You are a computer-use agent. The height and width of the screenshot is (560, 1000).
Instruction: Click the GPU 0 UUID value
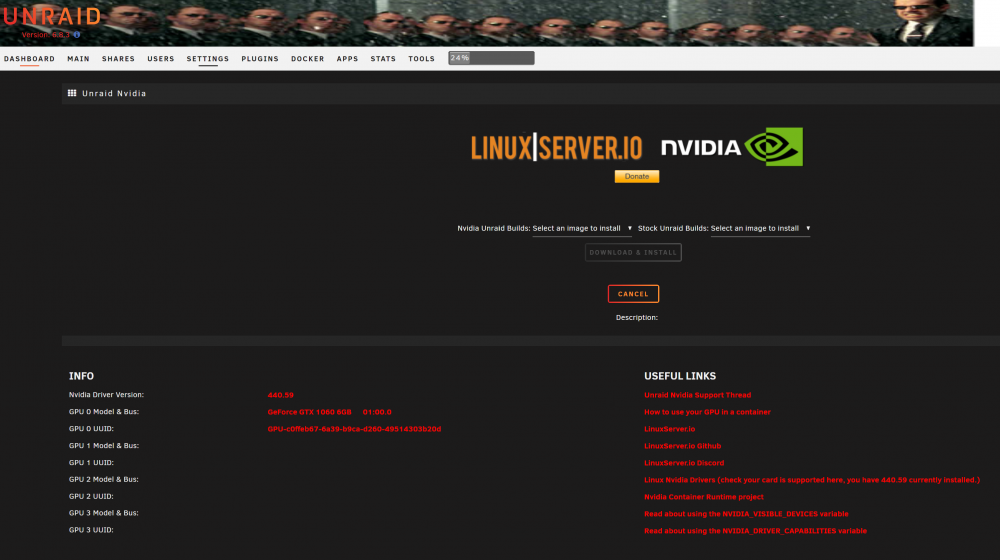pyautogui.click(x=354, y=429)
